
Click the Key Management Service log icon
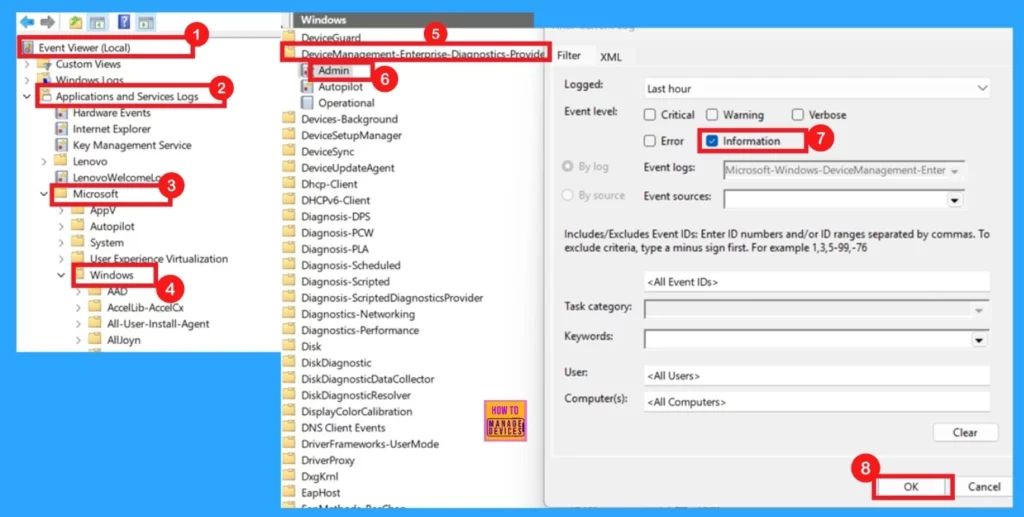[x=61, y=146]
